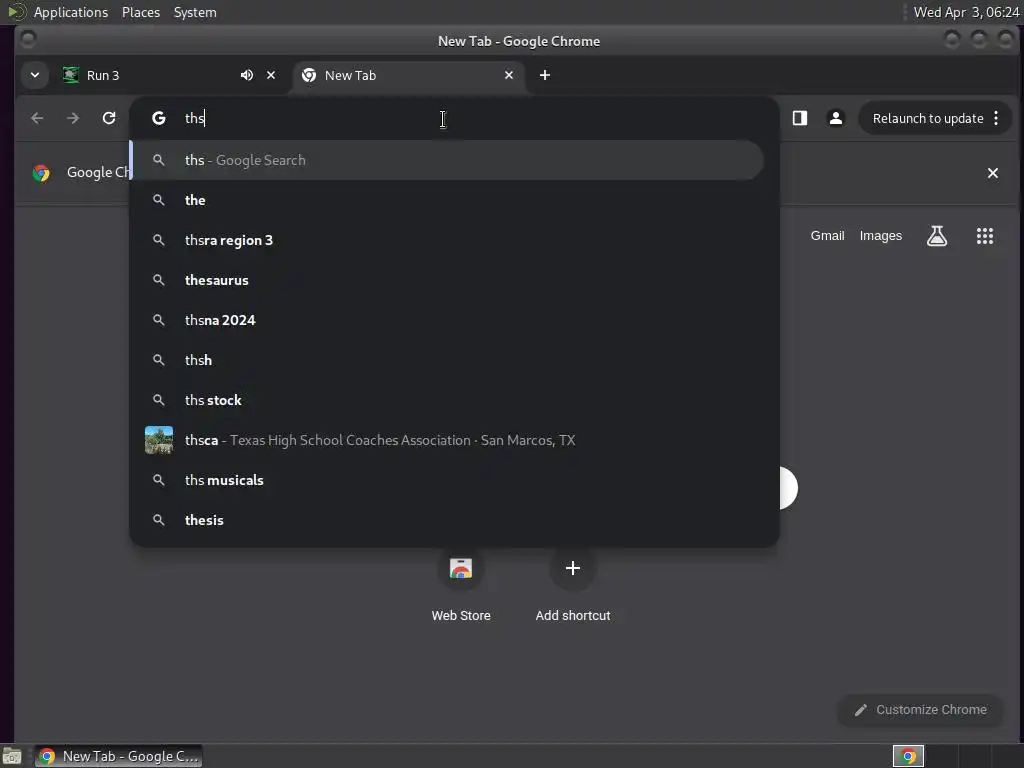This screenshot has height=768, width=1024.
Task: Choose the 'the' suggestion
Action: click(x=447, y=200)
